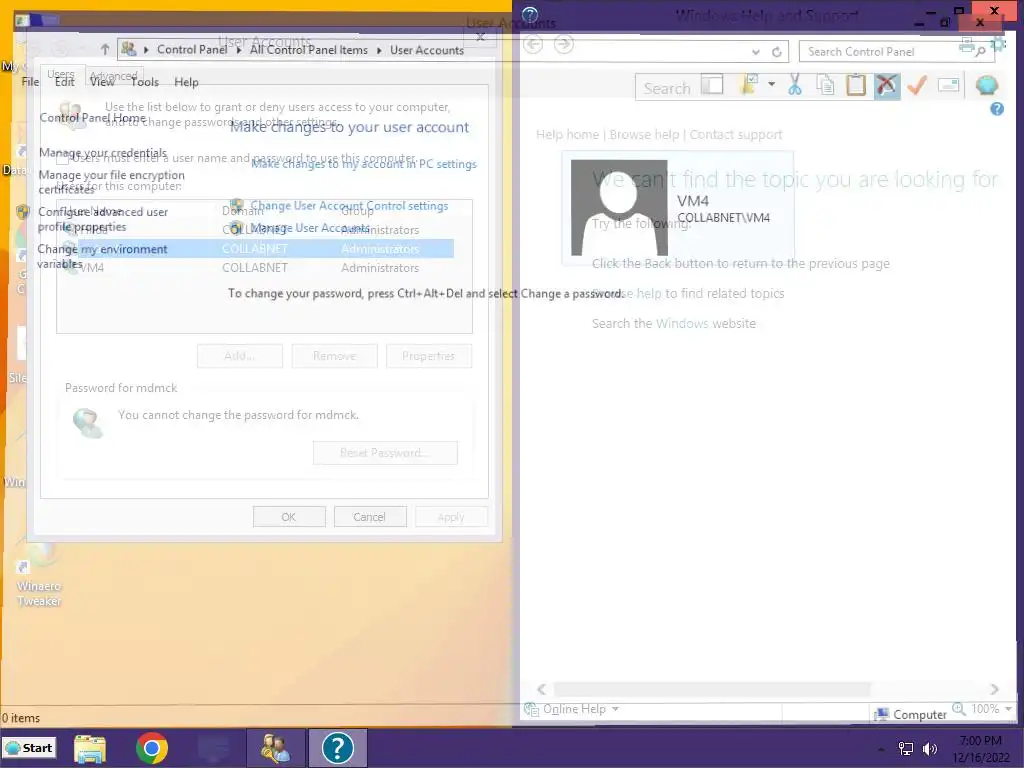Click the 'Browse help' link
1024x768 pixels.
(x=644, y=135)
